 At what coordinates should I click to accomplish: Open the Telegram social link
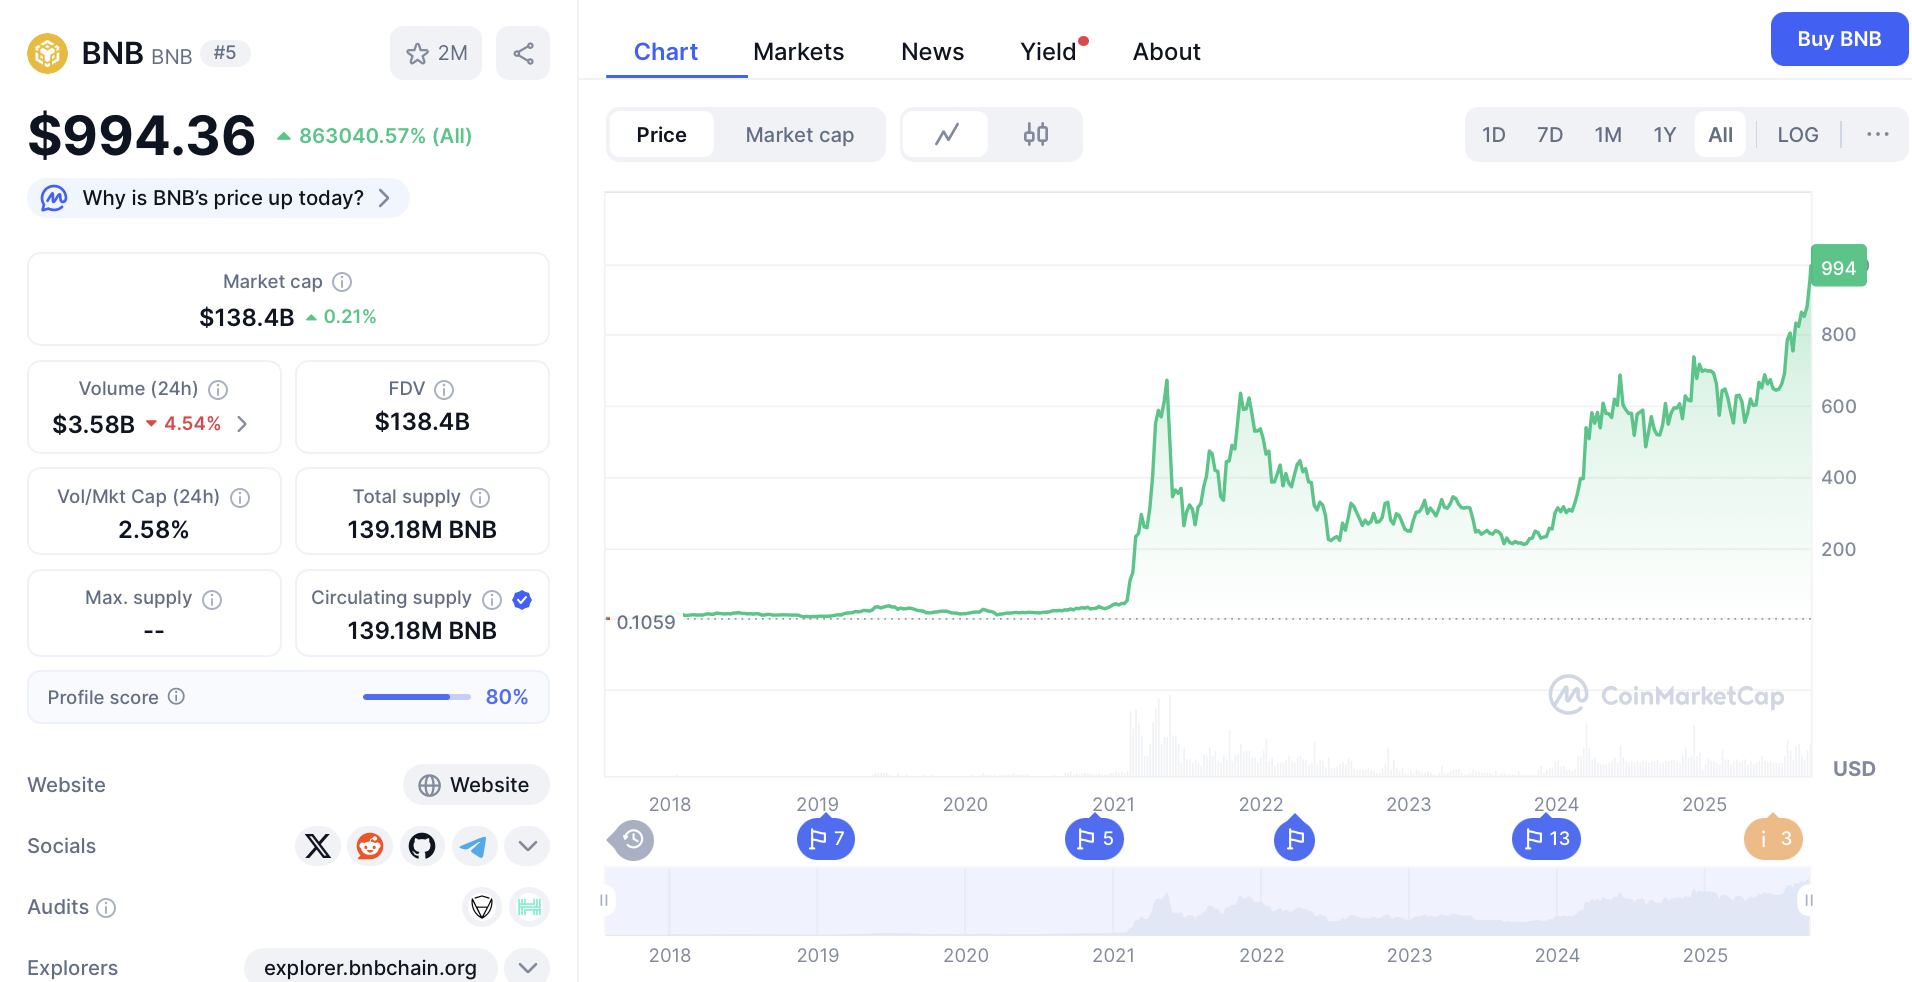pos(474,846)
